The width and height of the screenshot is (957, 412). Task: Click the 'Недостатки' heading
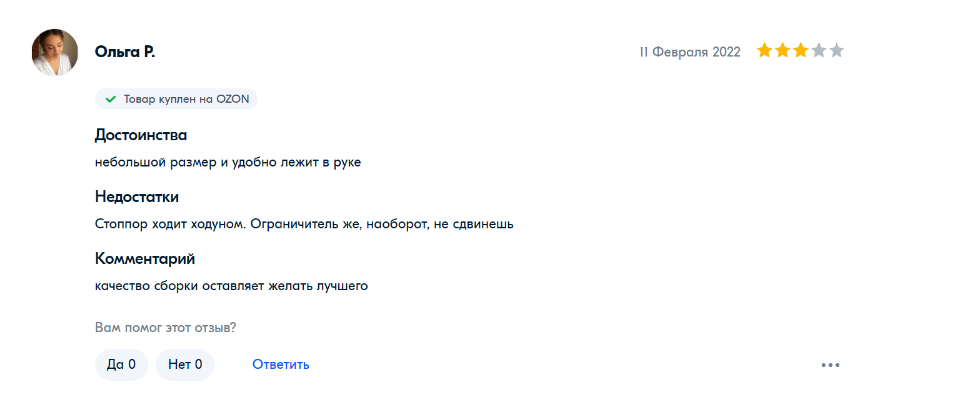[x=137, y=197]
